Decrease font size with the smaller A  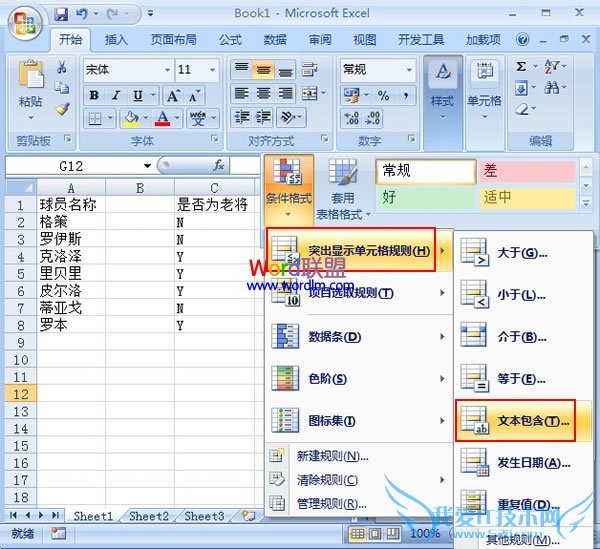tap(194, 96)
